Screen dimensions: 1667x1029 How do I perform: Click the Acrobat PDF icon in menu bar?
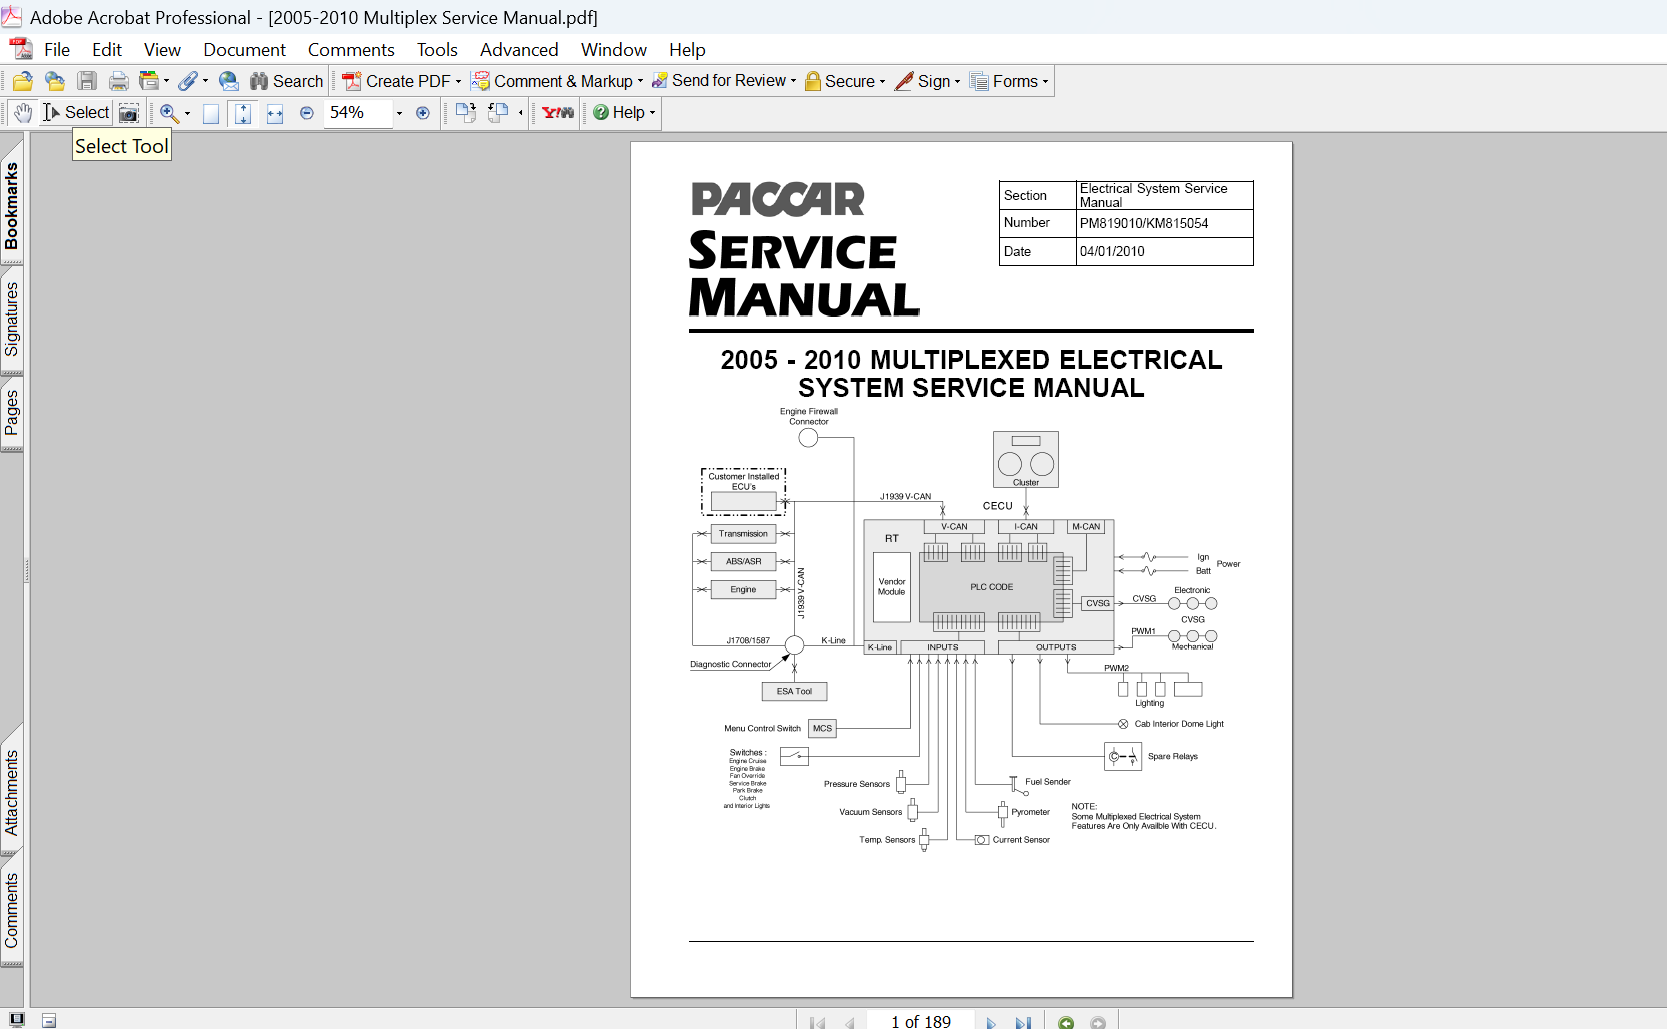click(x=20, y=49)
